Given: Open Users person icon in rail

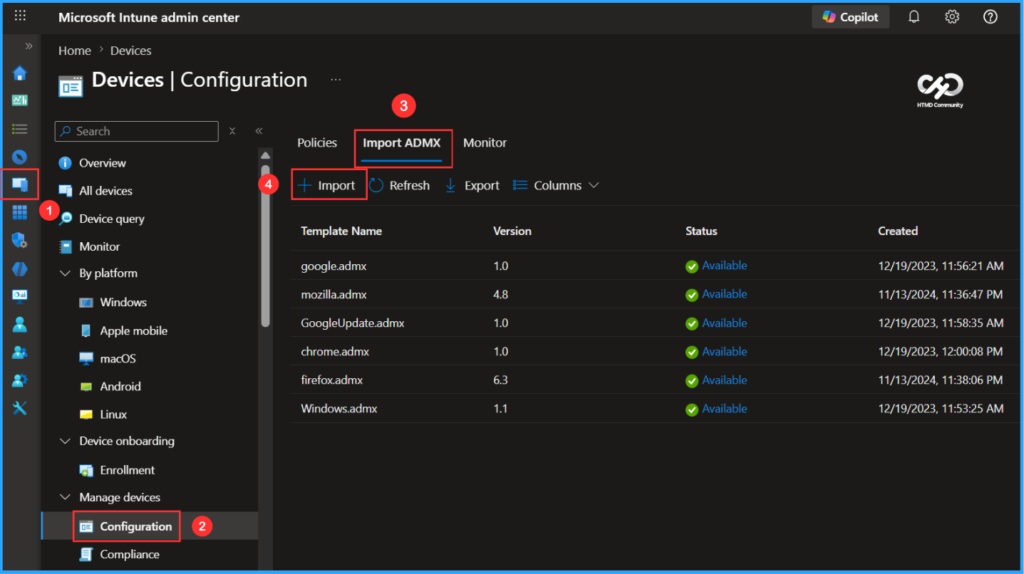Looking at the screenshot, I should [x=20, y=324].
